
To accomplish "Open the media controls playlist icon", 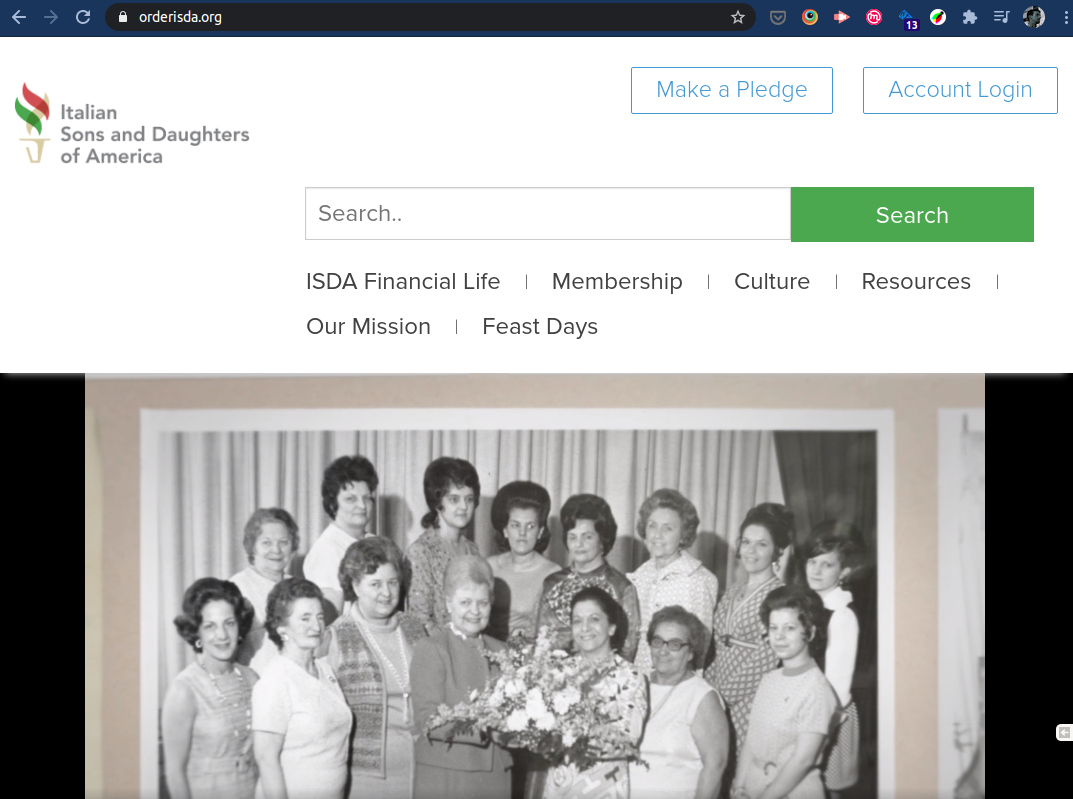I will (x=1001, y=17).
